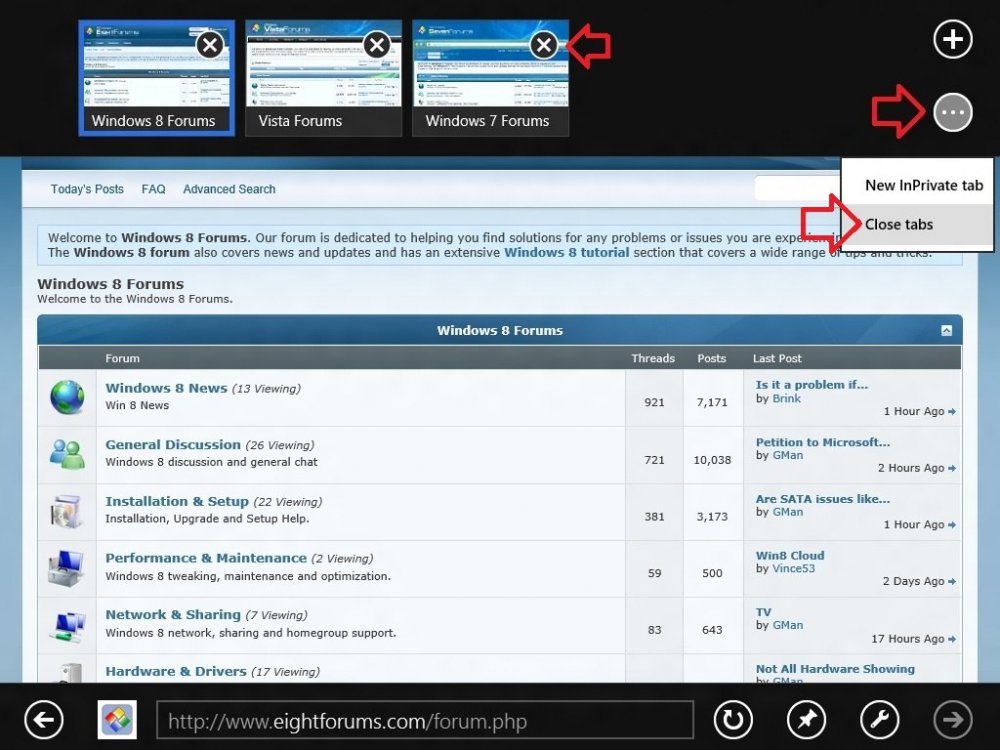This screenshot has width=1000, height=750.
Task: Close the Windows 8 Forums tab thumbnail
Action: 210,45
